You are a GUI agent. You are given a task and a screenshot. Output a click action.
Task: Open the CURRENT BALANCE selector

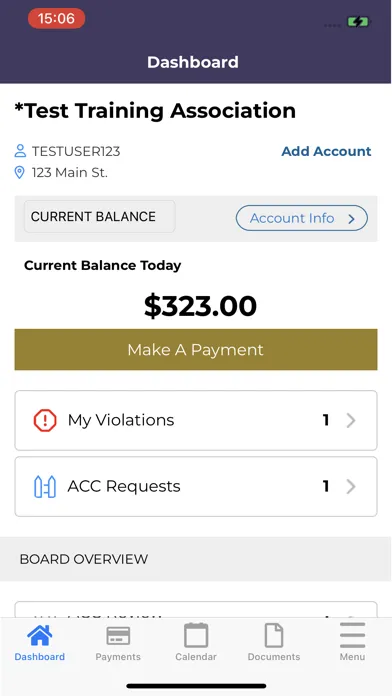pyautogui.click(x=99, y=217)
